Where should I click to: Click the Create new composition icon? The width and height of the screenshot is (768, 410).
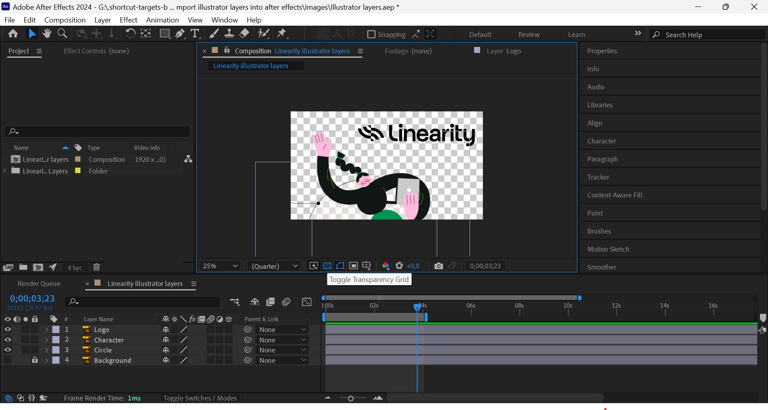point(38,267)
